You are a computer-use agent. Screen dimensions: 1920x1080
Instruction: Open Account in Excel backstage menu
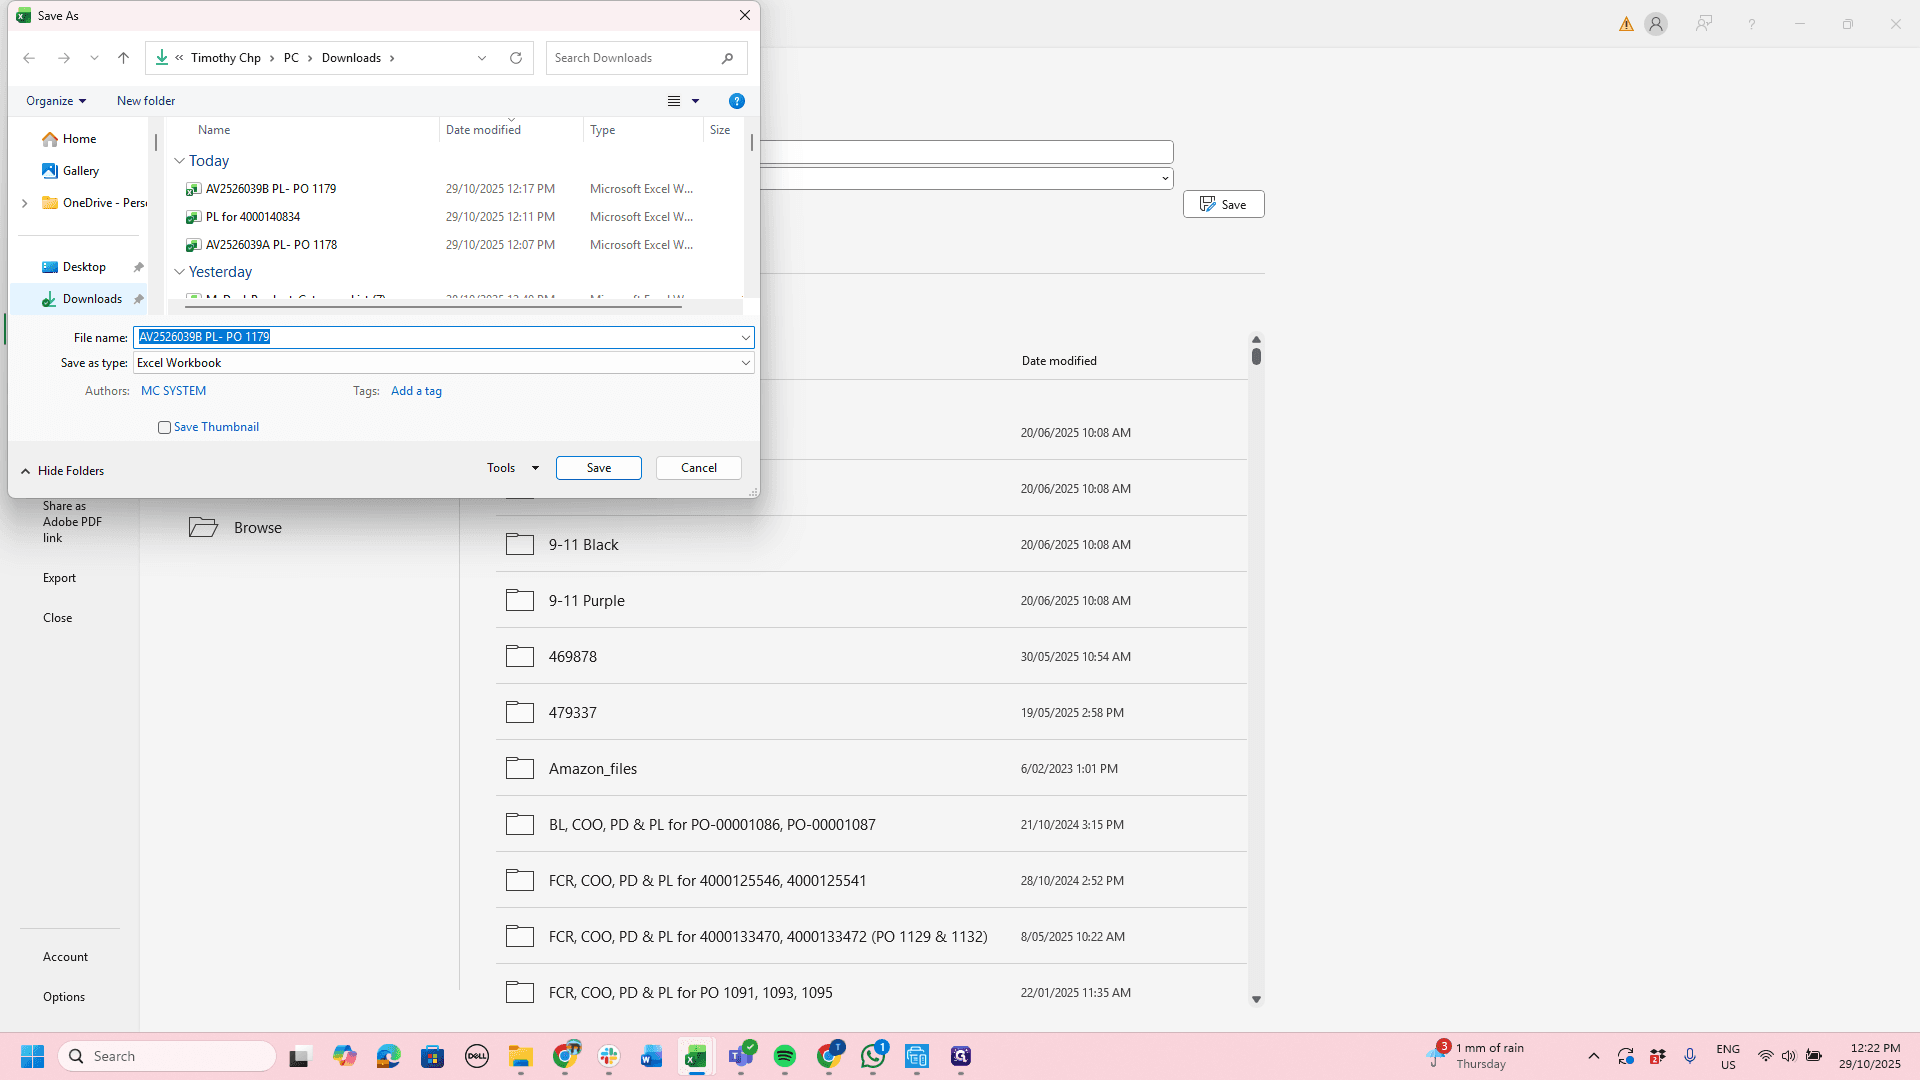(66, 957)
